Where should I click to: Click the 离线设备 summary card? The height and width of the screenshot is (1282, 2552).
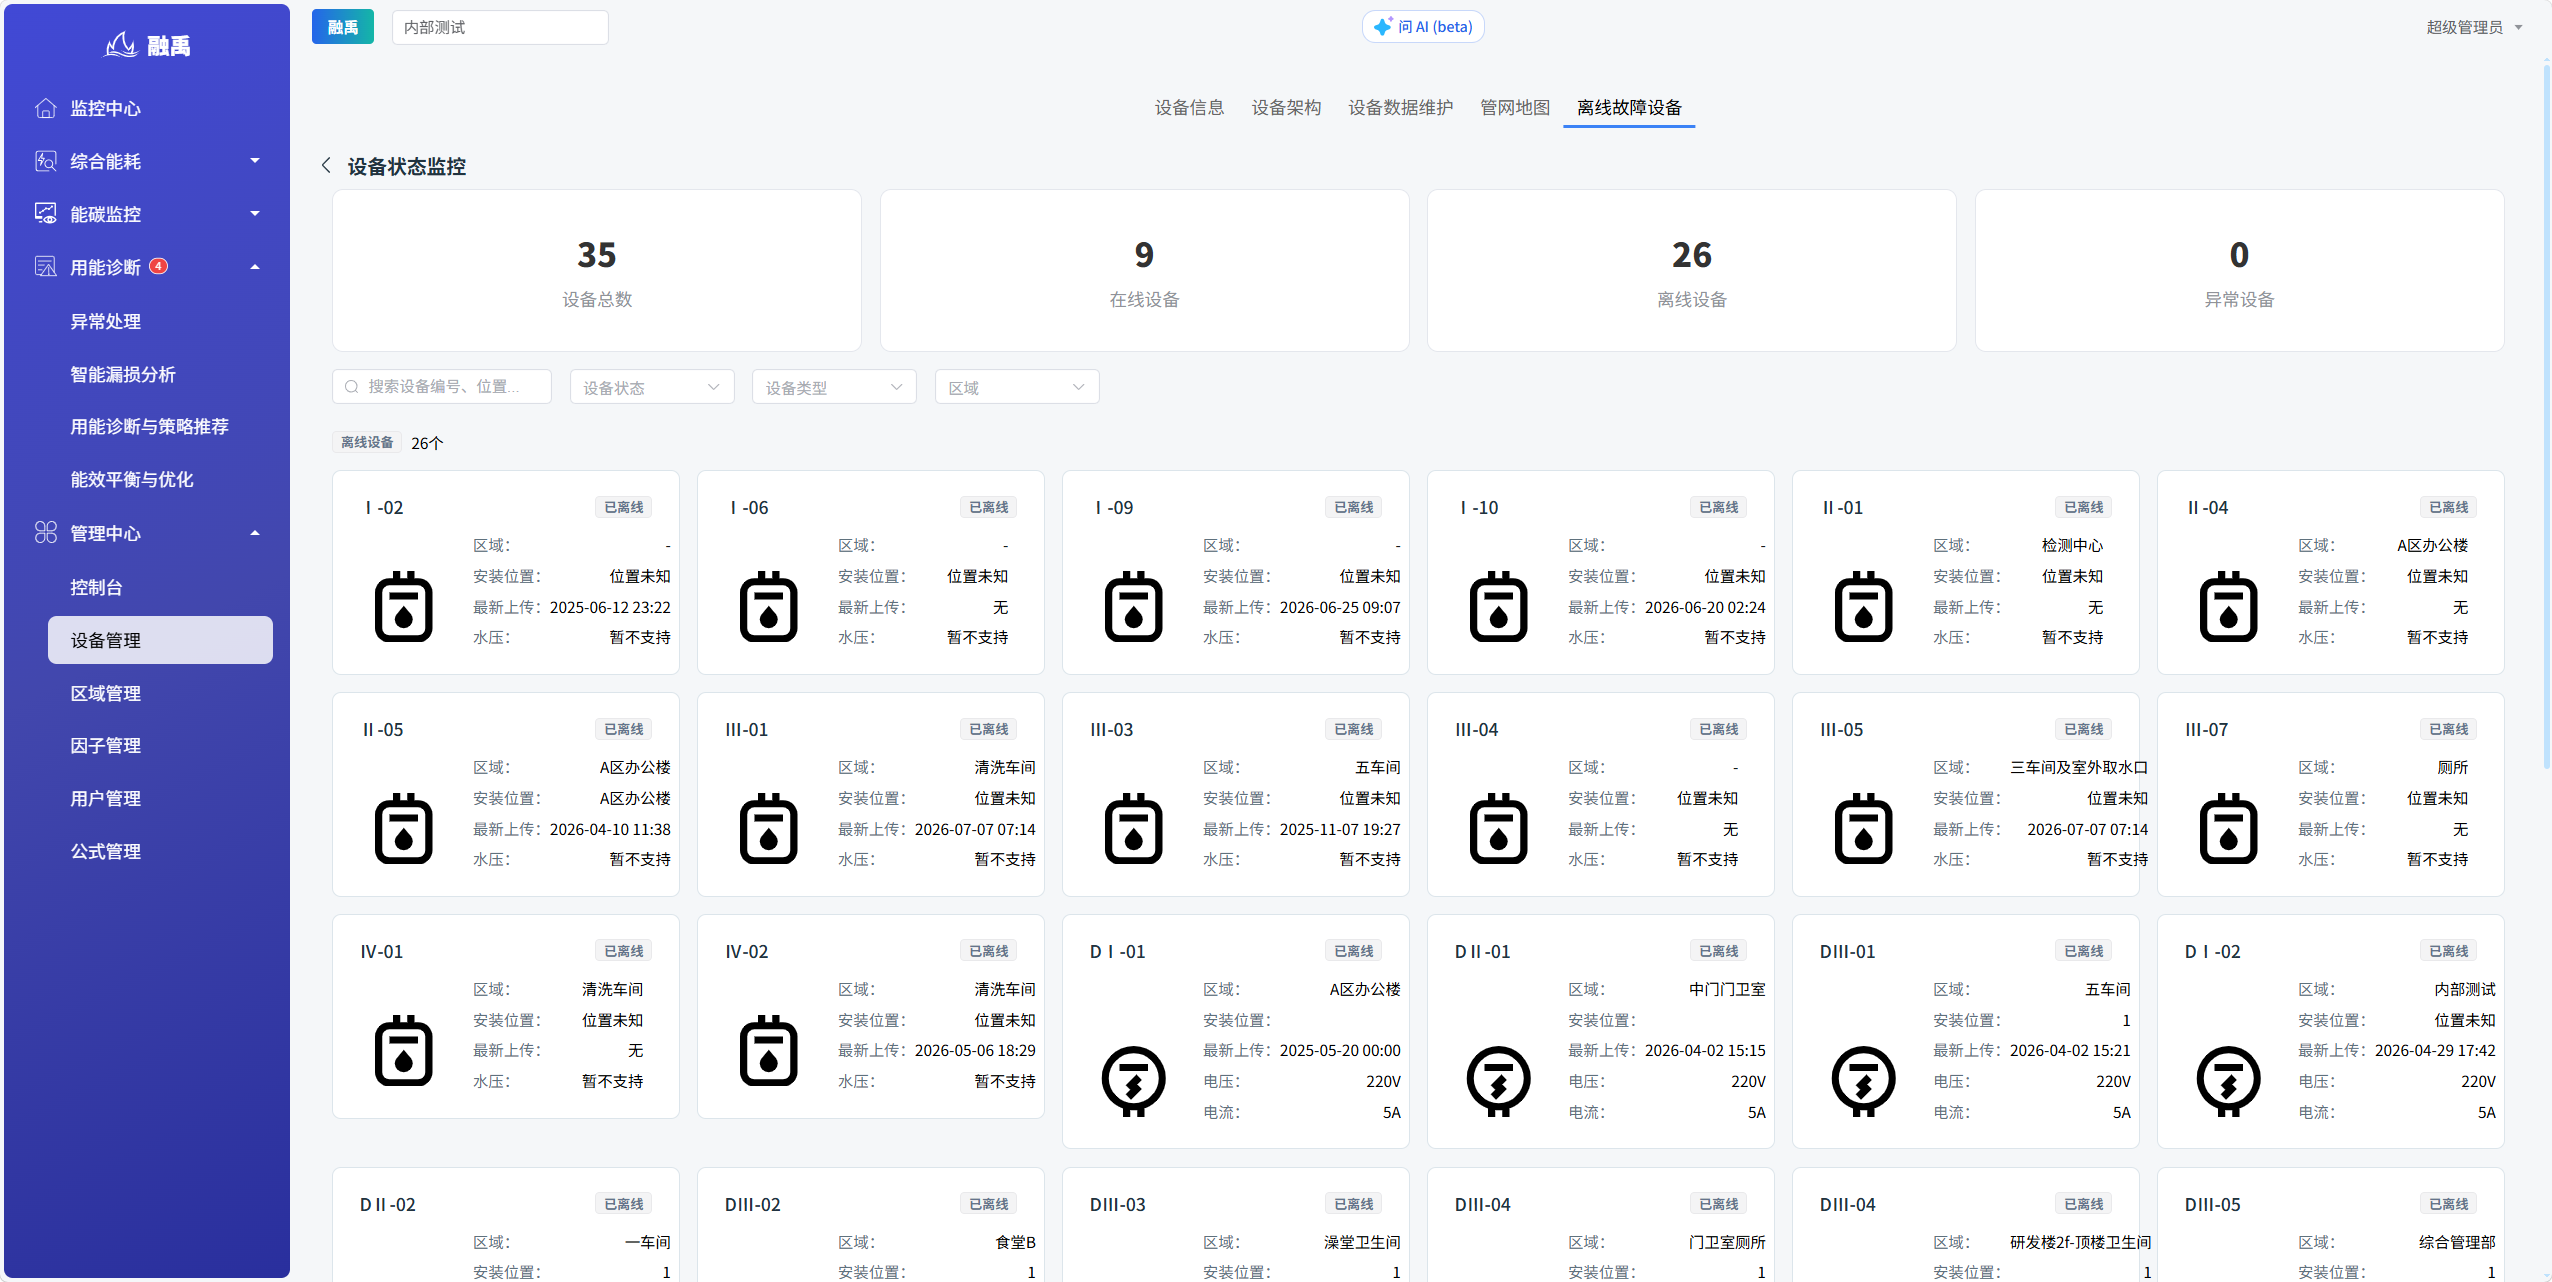pyautogui.click(x=1691, y=271)
